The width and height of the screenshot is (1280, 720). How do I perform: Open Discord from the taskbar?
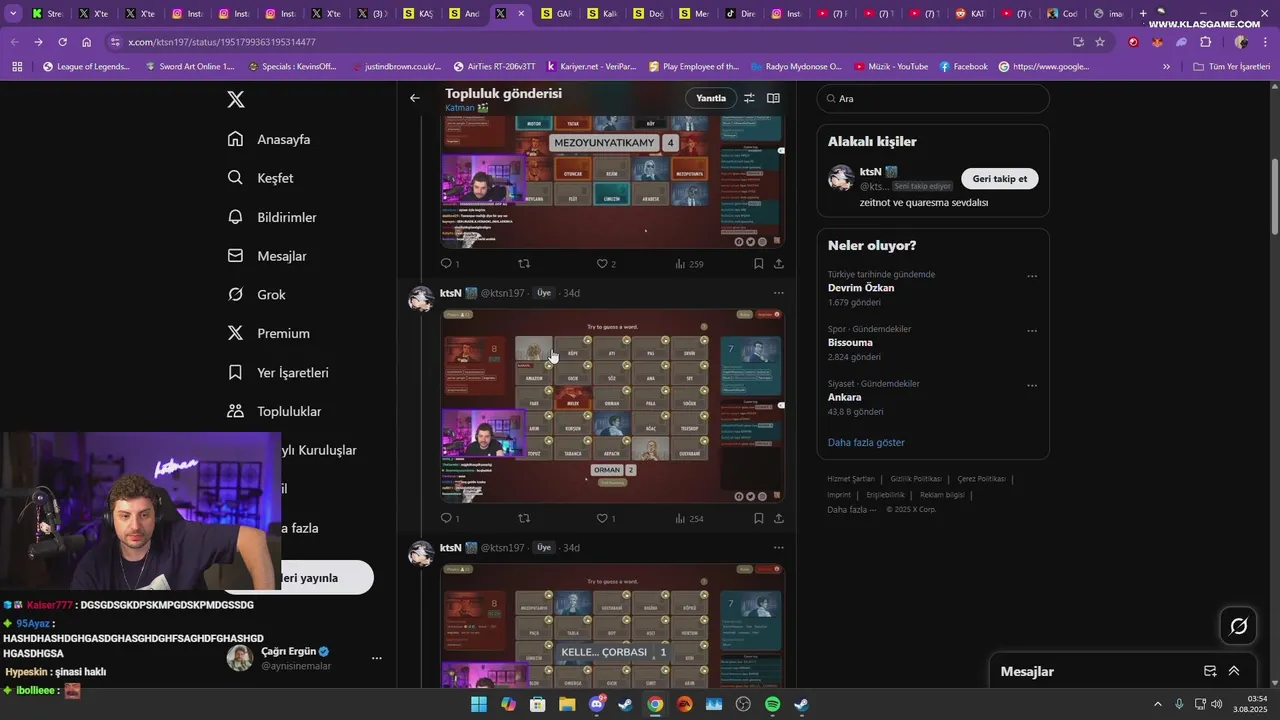[x=597, y=704]
